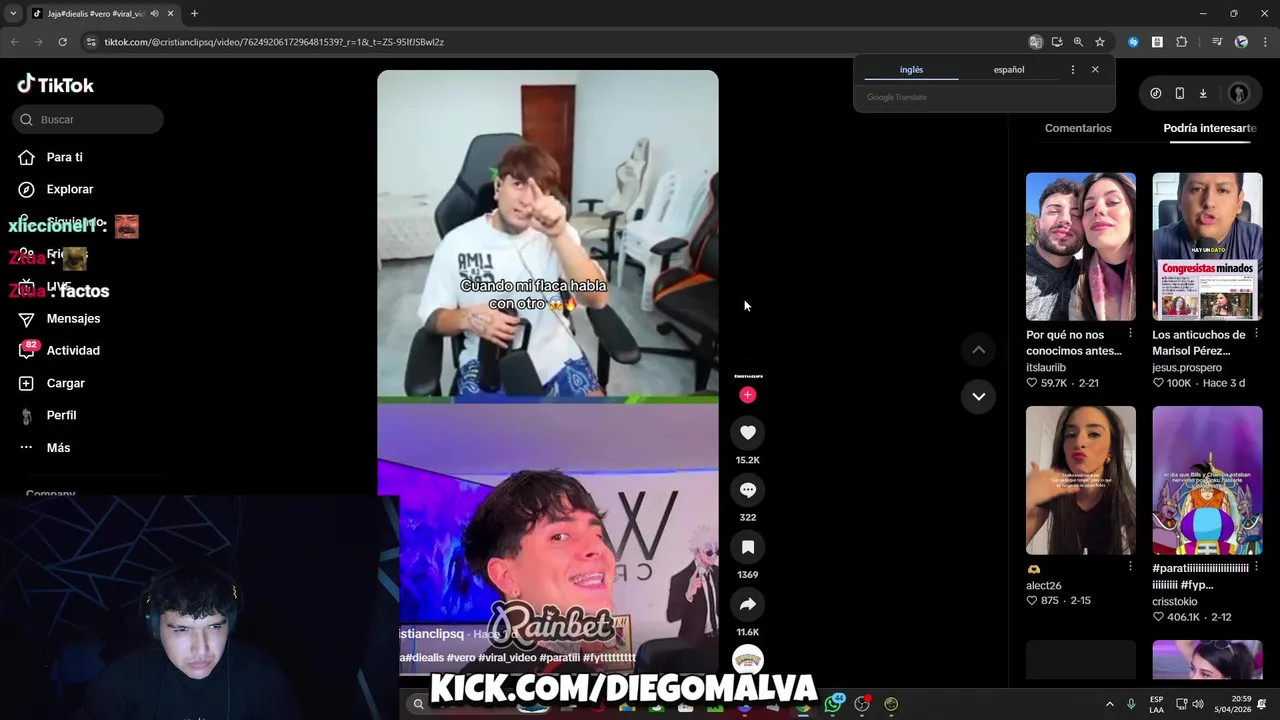Viewport: 1280px width, 720px height.
Task: Select inglés in Google Translate popup
Action: pos(911,70)
